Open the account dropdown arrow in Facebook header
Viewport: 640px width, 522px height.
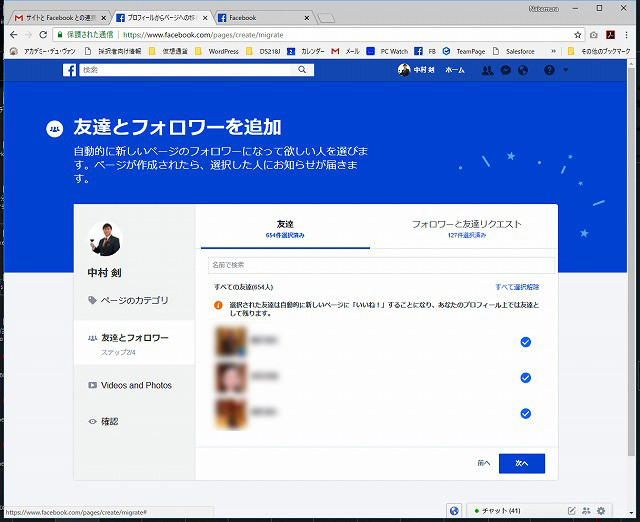pyautogui.click(x=565, y=70)
